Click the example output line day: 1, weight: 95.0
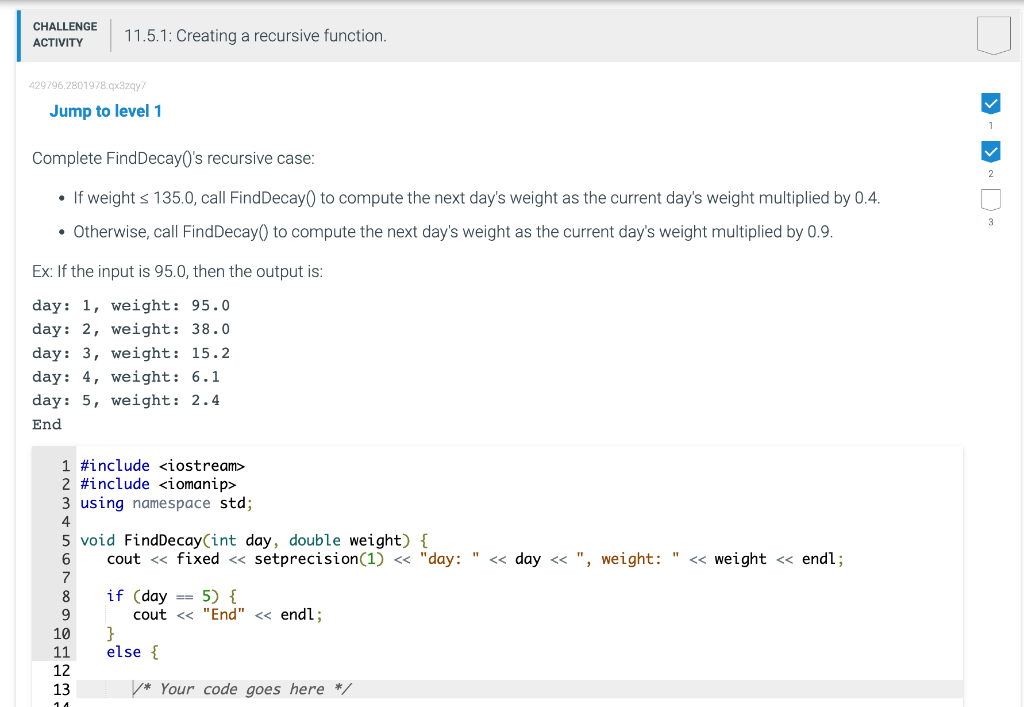Viewport: 1024px width, 707px height. tap(130, 305)
